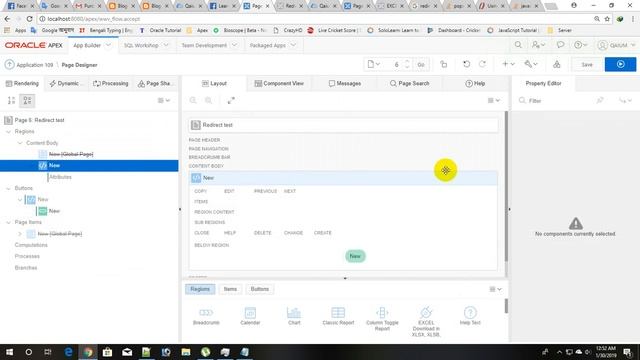Click the Redo icon in toolbar
This screenshot has width=640, height=360.
[x=482, y=64]
